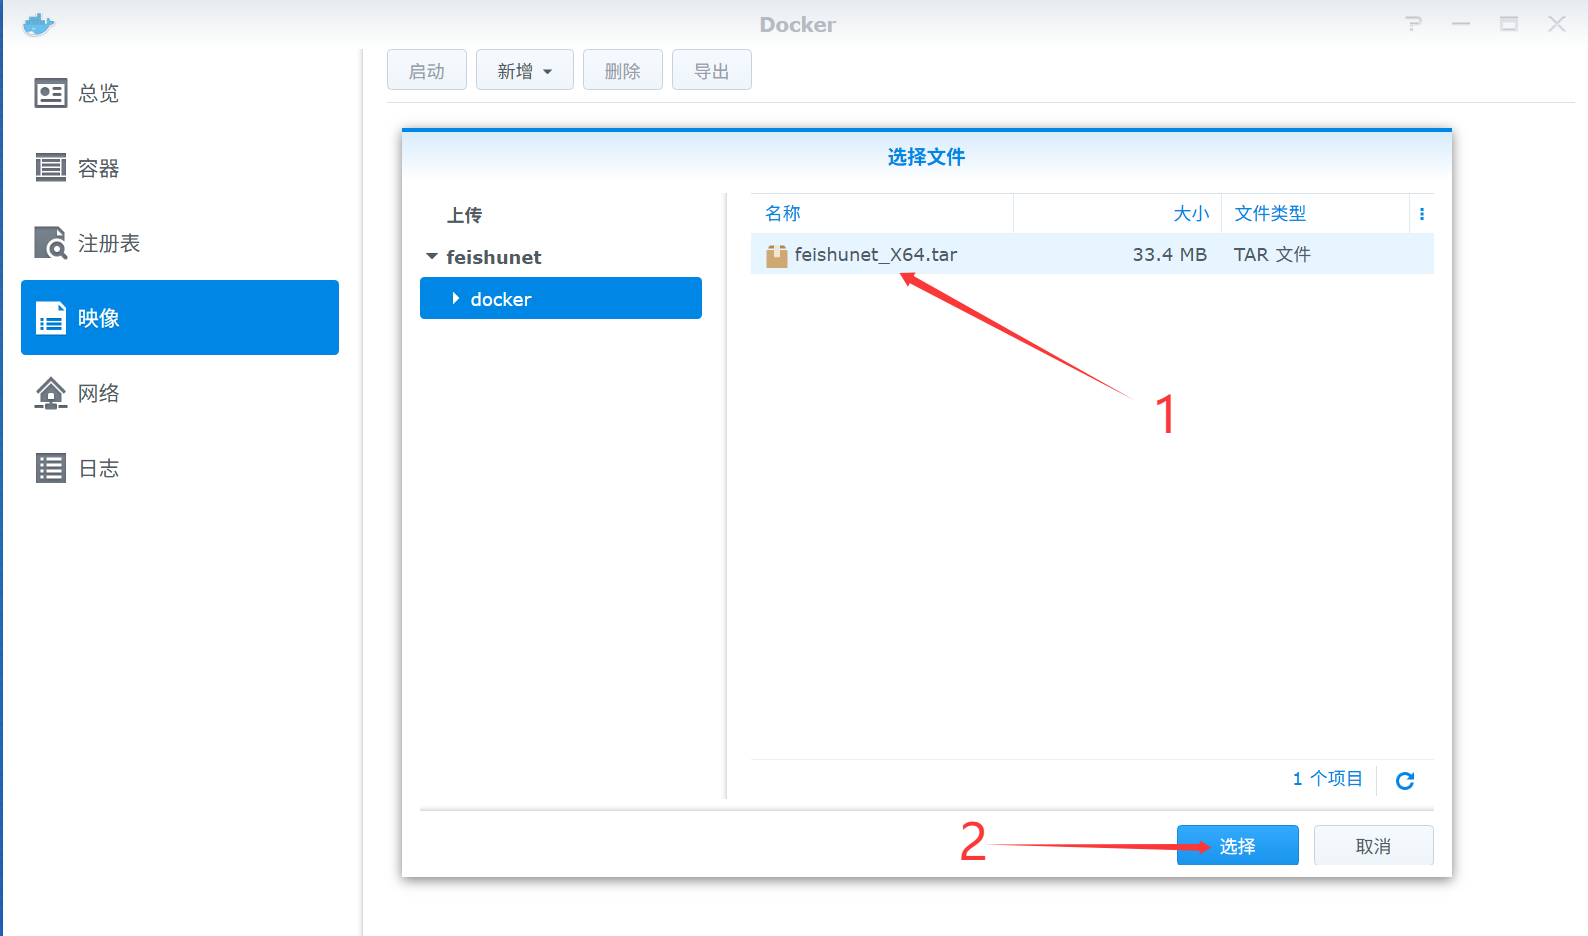This screenshot has height=936, width=1588.
Task: Click the tar archive file icon
Action: tap(777, 256)
